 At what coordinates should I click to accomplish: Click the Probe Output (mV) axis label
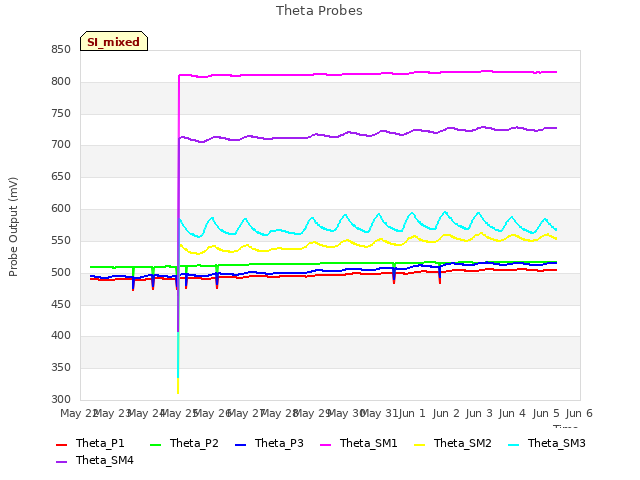coord(13,227)
